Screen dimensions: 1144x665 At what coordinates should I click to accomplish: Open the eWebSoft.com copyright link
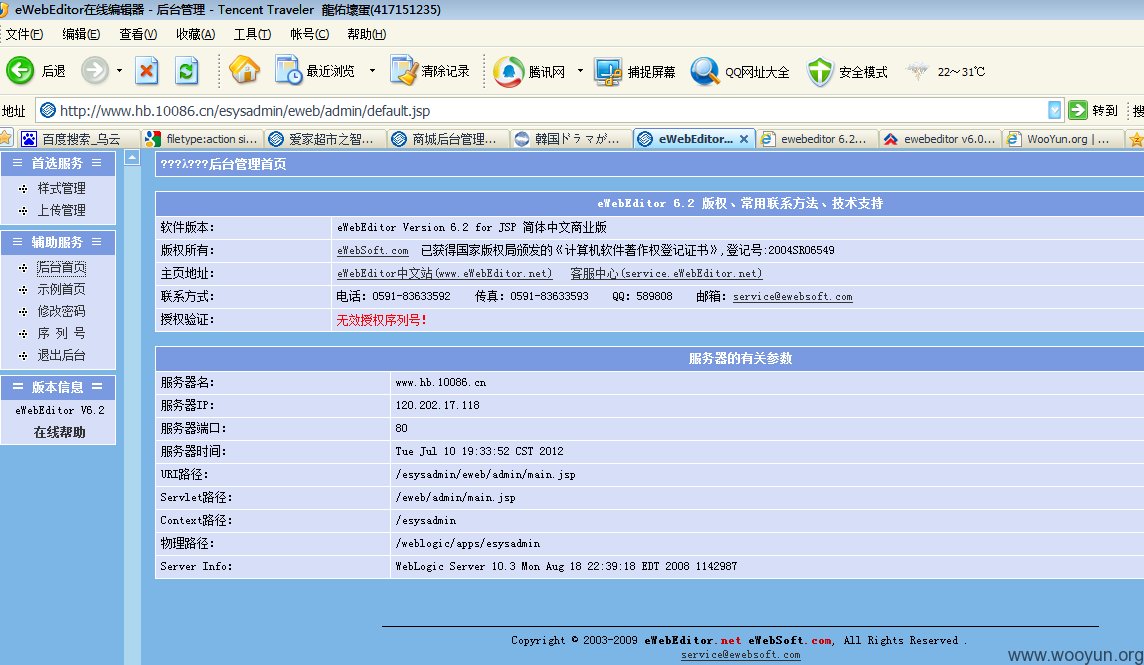click(373, 250)
